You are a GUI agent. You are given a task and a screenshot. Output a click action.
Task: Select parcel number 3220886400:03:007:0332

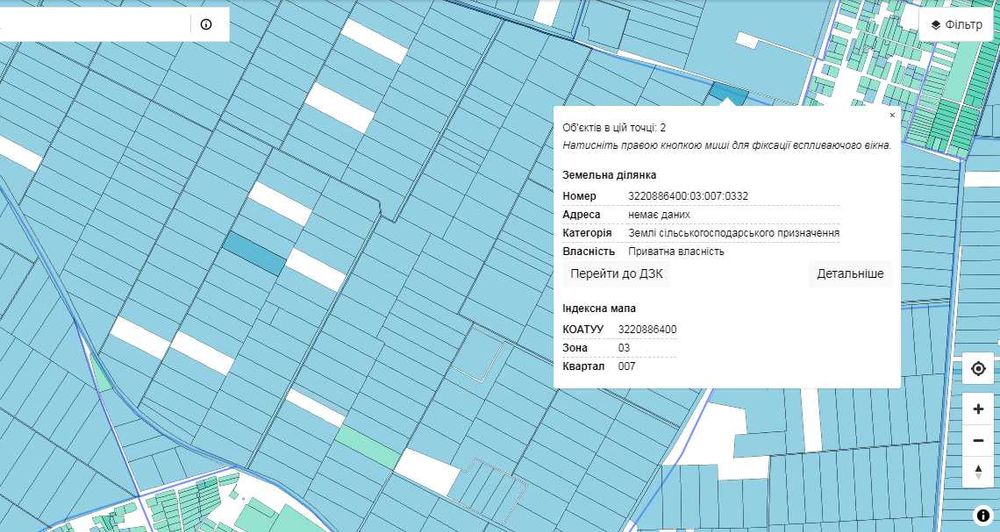pos(688,196)
